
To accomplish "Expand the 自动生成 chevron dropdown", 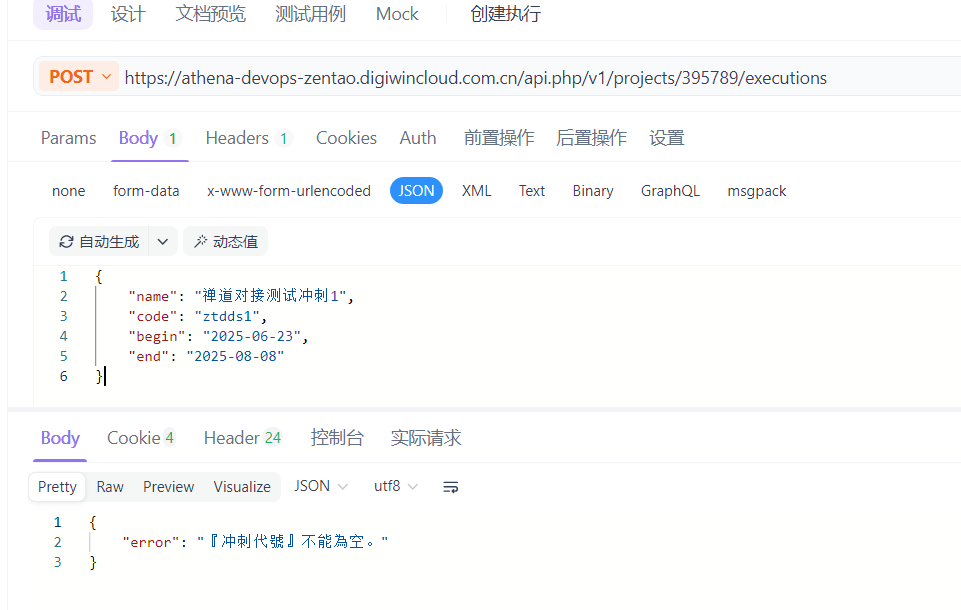I will click(162, 241).
